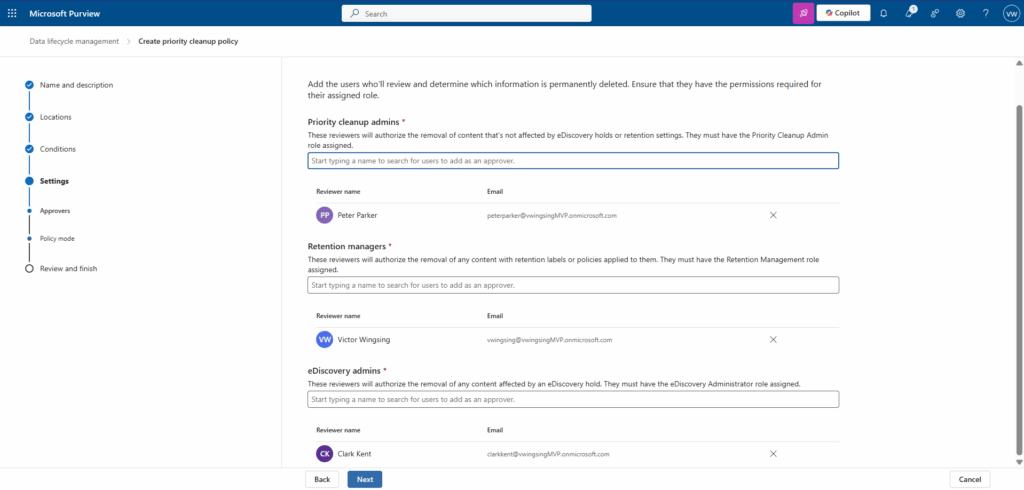The height and width of the screenshot is (490, 1024).
Task: Cancel the policy creation
Action: coord(969,479)
